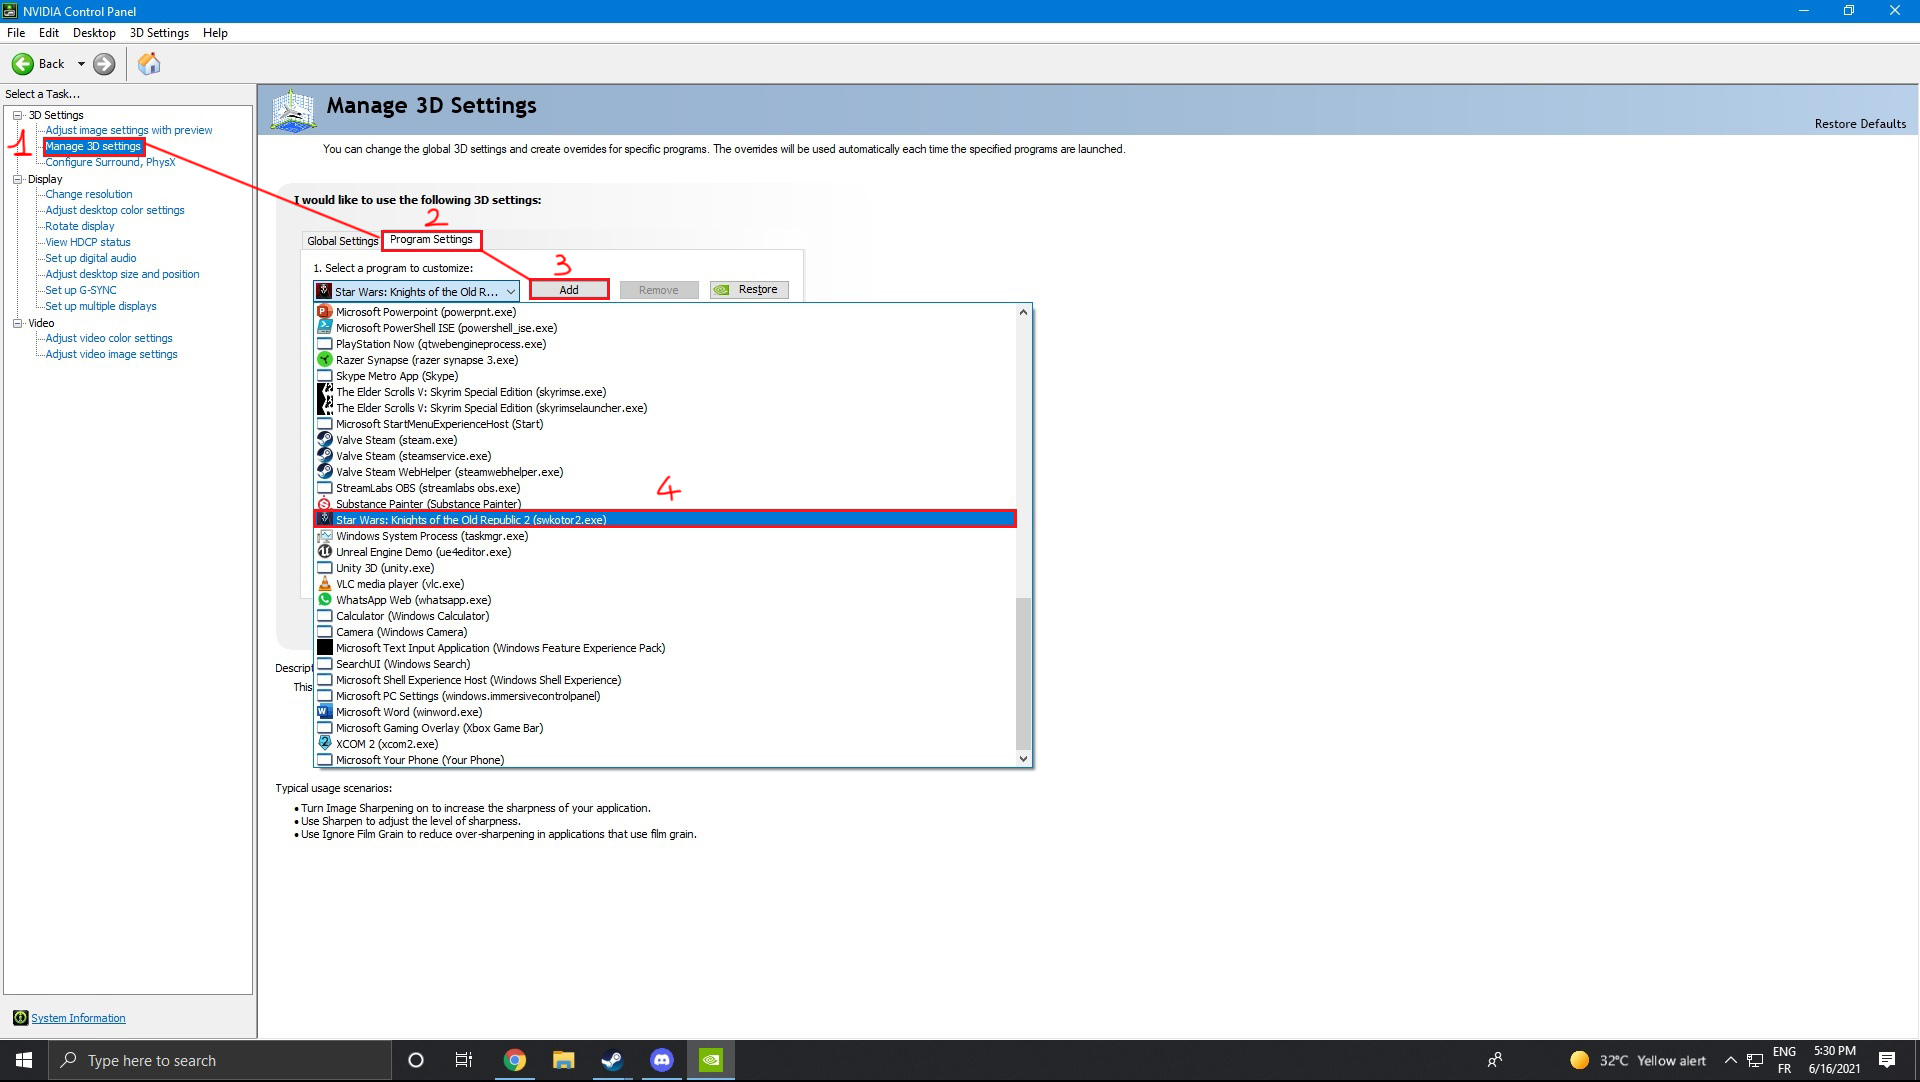Collapse the 3D Settings tree node
1920x1082 pixels.
pyautogui.click(x=17, y=115)
